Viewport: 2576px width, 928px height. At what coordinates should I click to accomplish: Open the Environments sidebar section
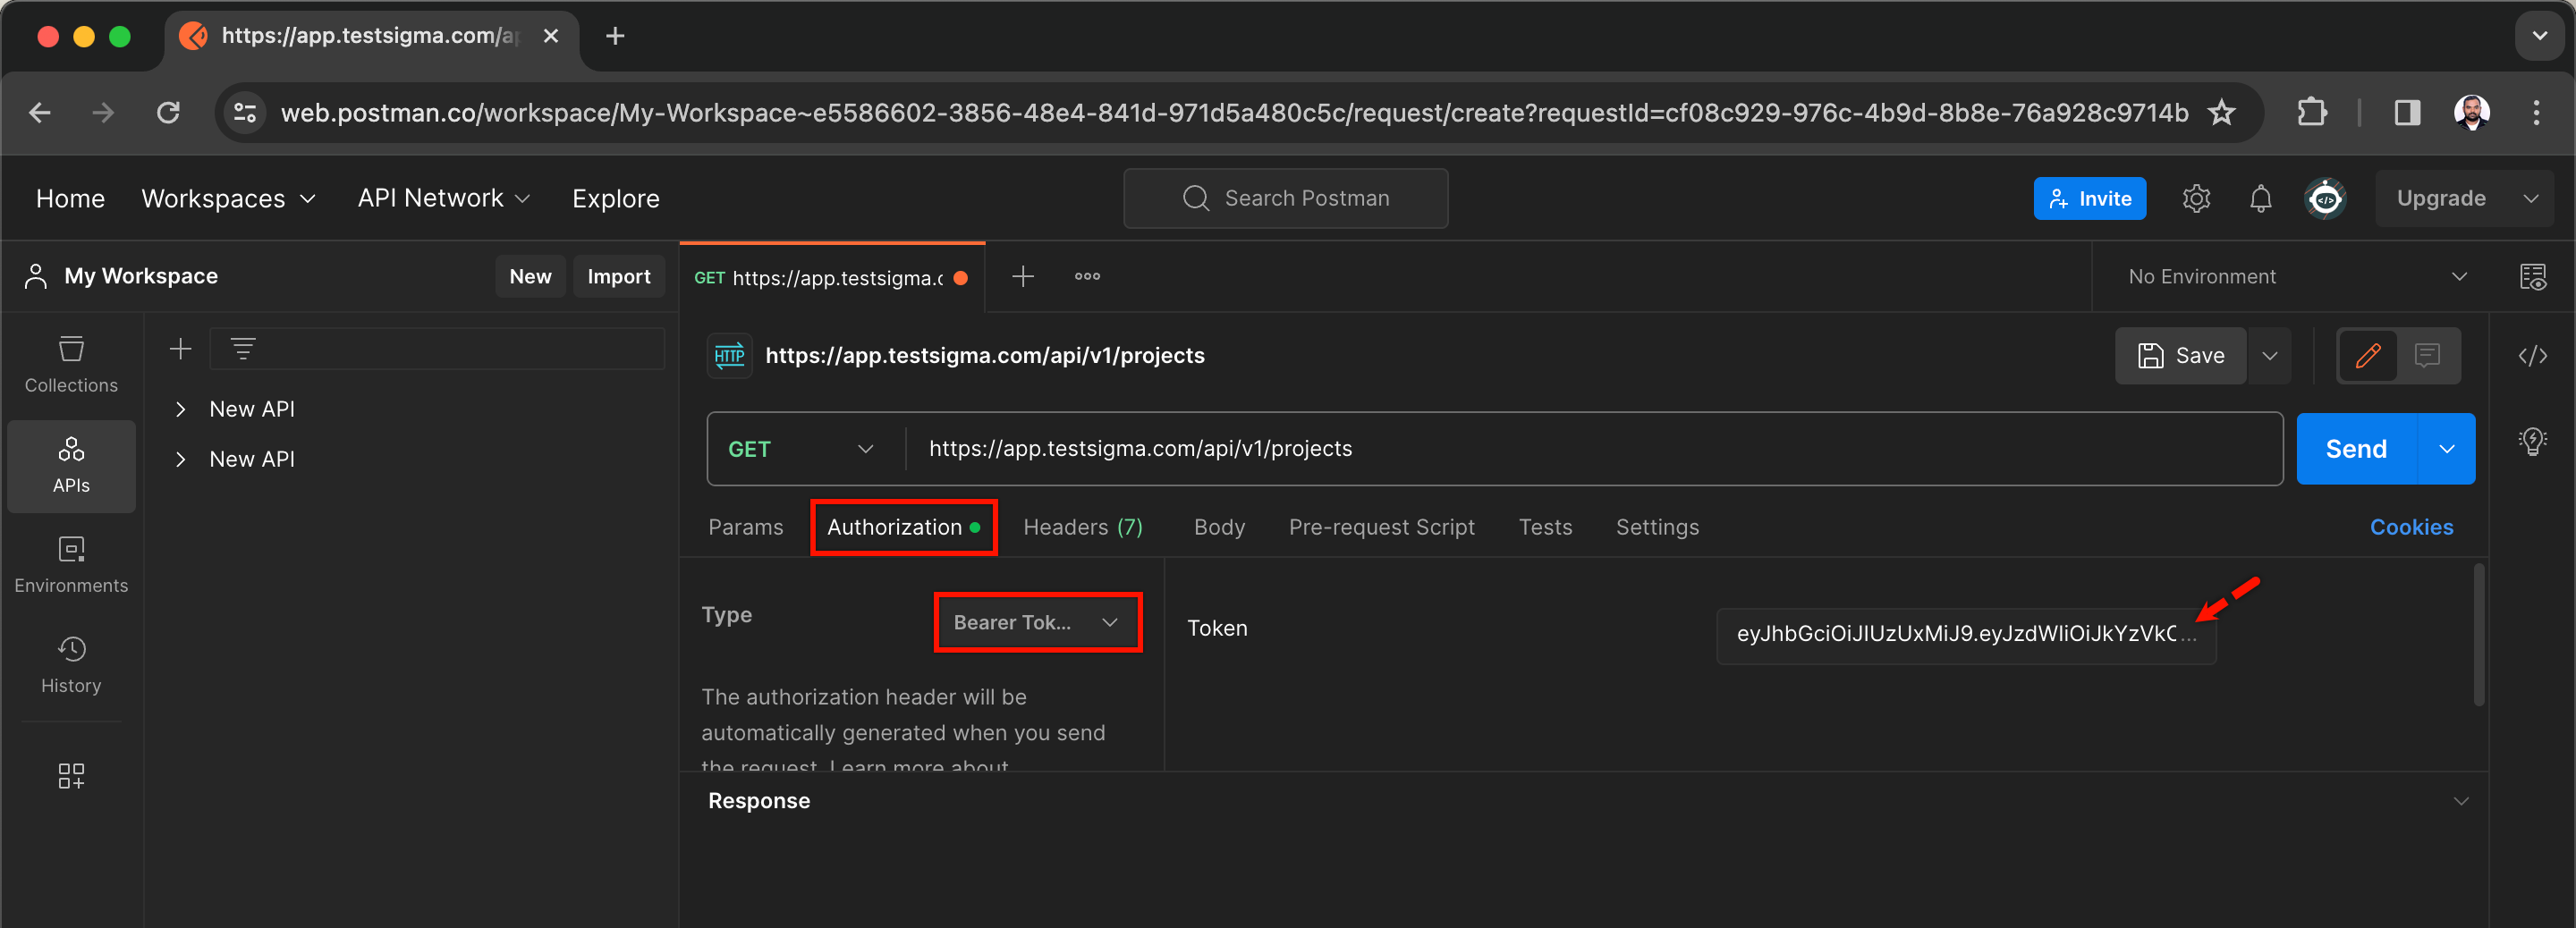[x=71, y=566]
